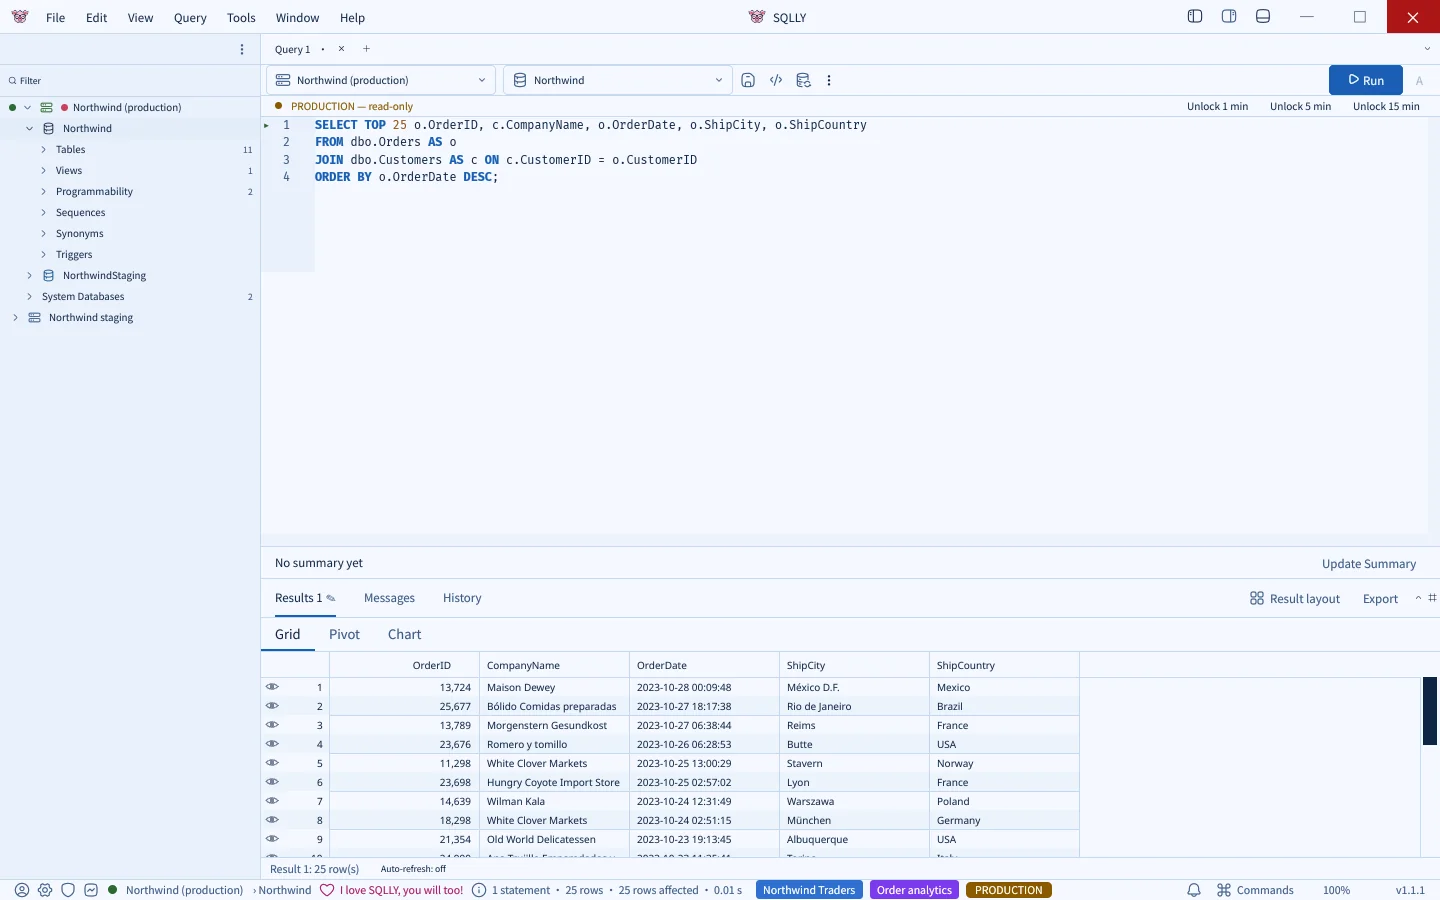Click the letter A button beside Run
1440x900 pixels.
click(1419, 81)
